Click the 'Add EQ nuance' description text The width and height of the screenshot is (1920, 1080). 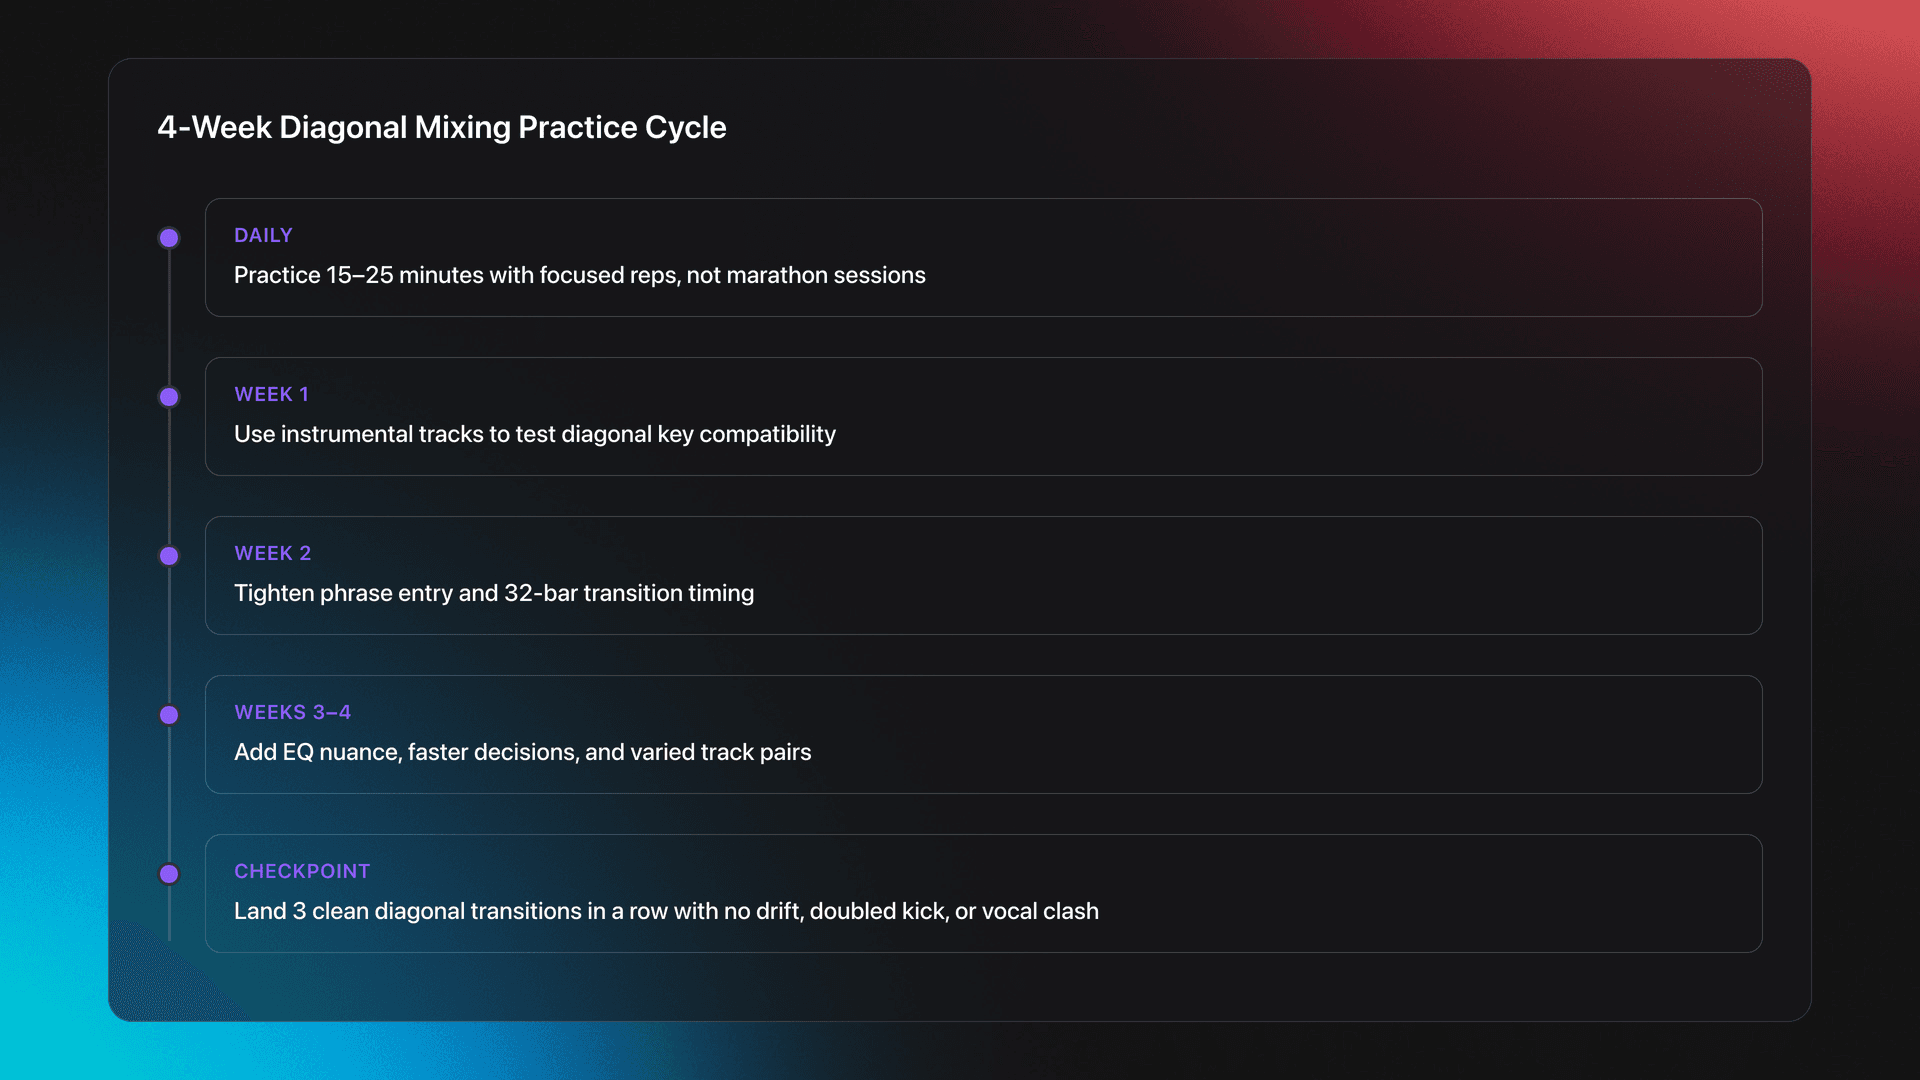522,752
